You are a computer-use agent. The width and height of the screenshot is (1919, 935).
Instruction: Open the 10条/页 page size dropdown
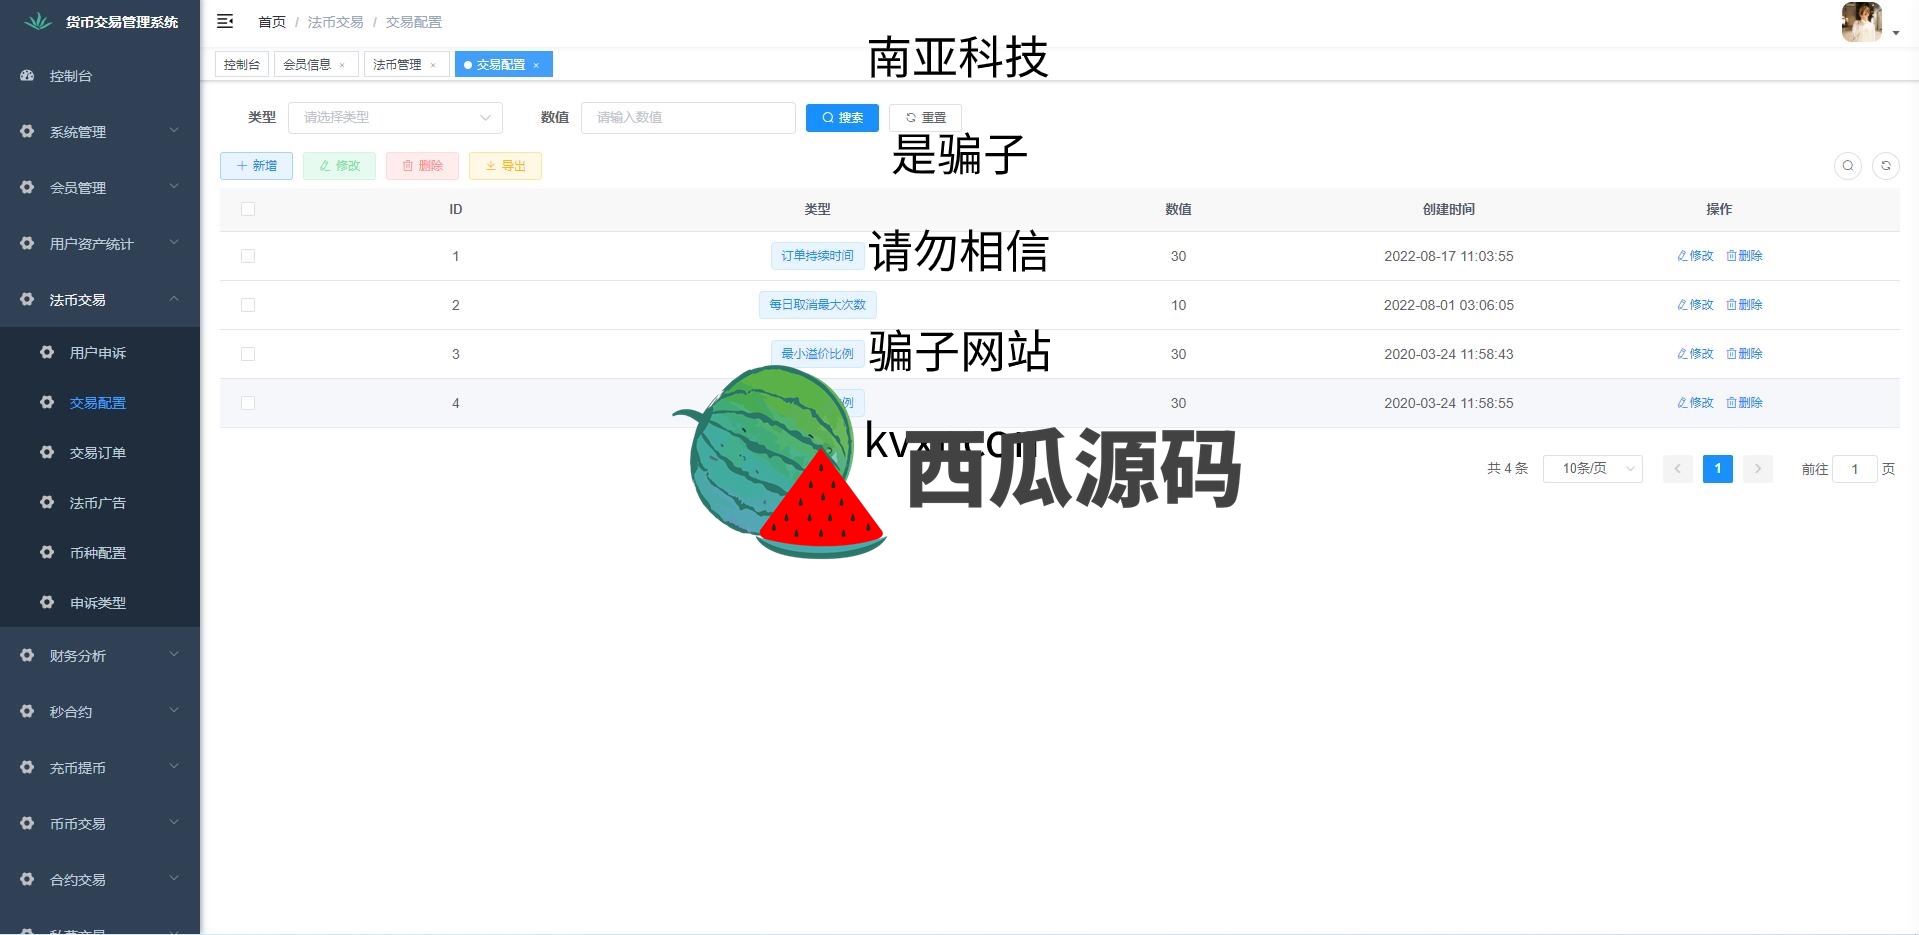pyautogui.click(x=1592, y=468)
